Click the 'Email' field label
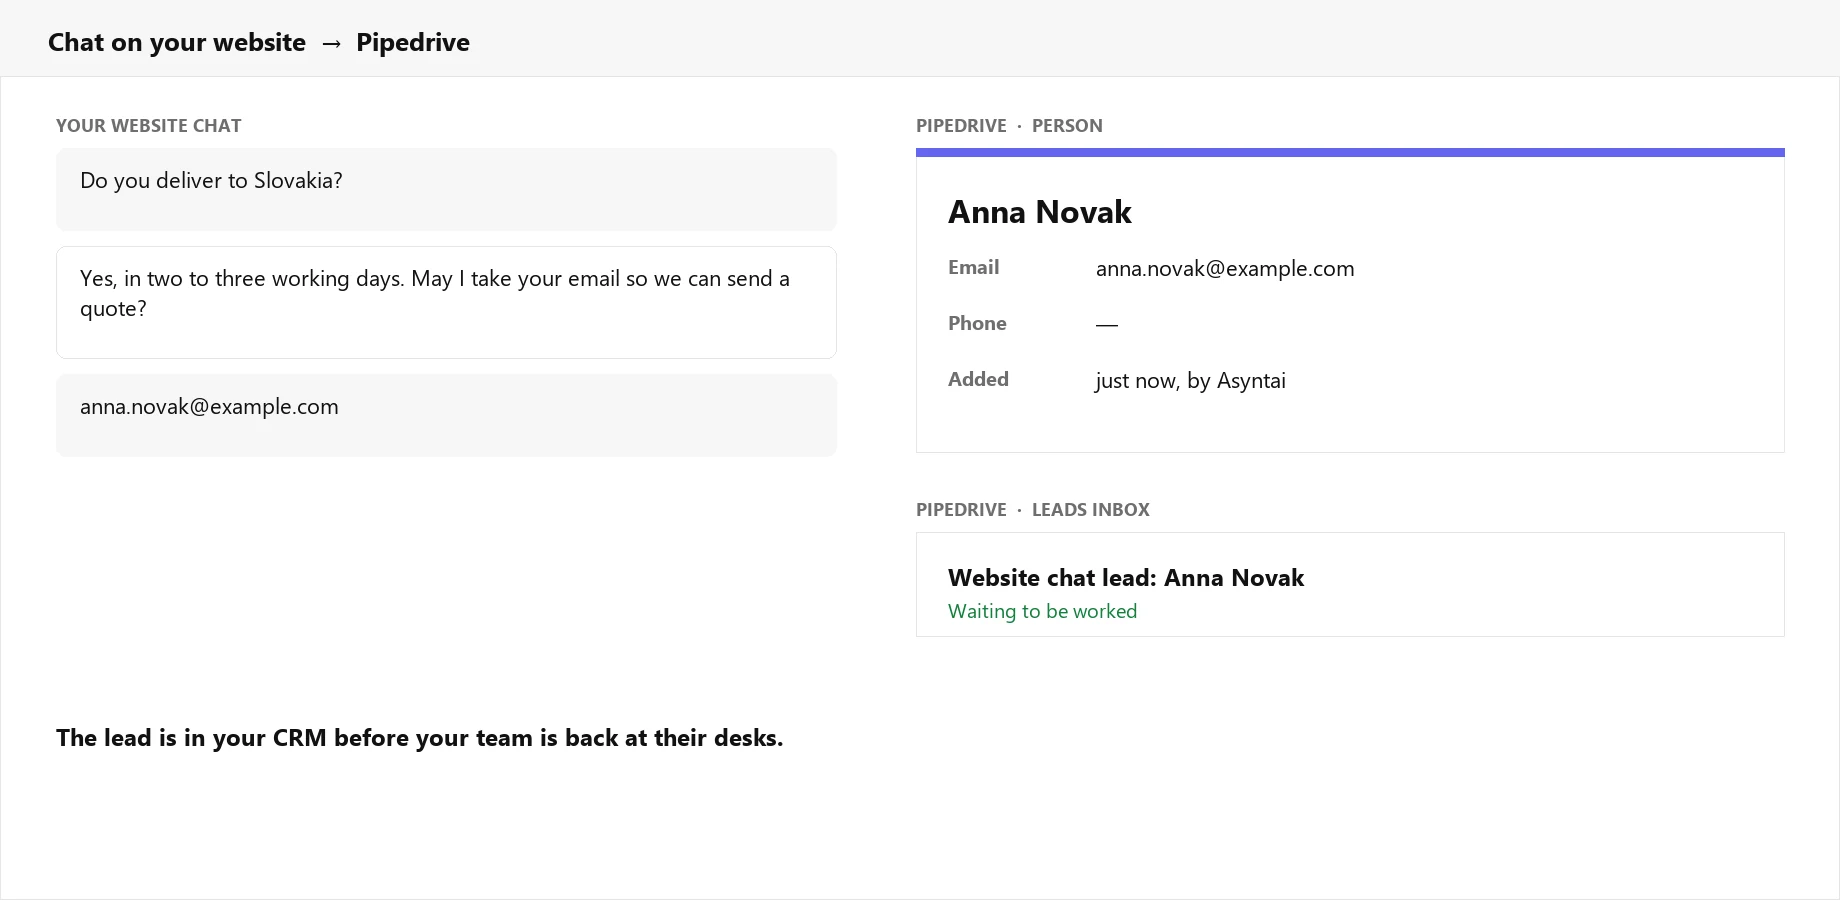Viewport: 1840px width, 900px height. pyautogui.click(x=973, y=267)
